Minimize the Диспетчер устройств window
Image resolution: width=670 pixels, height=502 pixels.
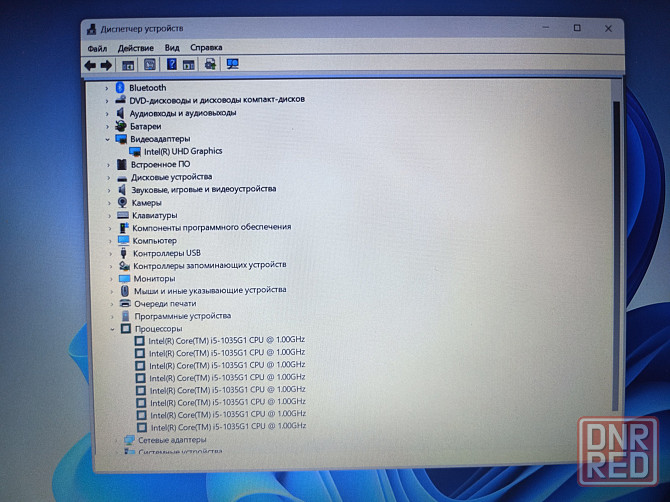546,28
